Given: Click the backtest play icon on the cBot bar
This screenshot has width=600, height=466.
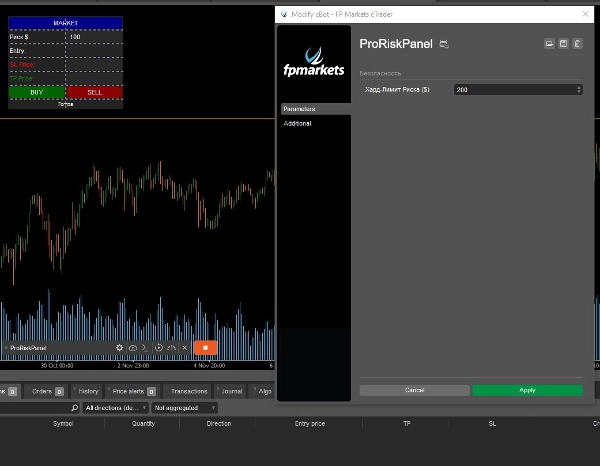Looking at the screenshot, I should click(159, 348).
